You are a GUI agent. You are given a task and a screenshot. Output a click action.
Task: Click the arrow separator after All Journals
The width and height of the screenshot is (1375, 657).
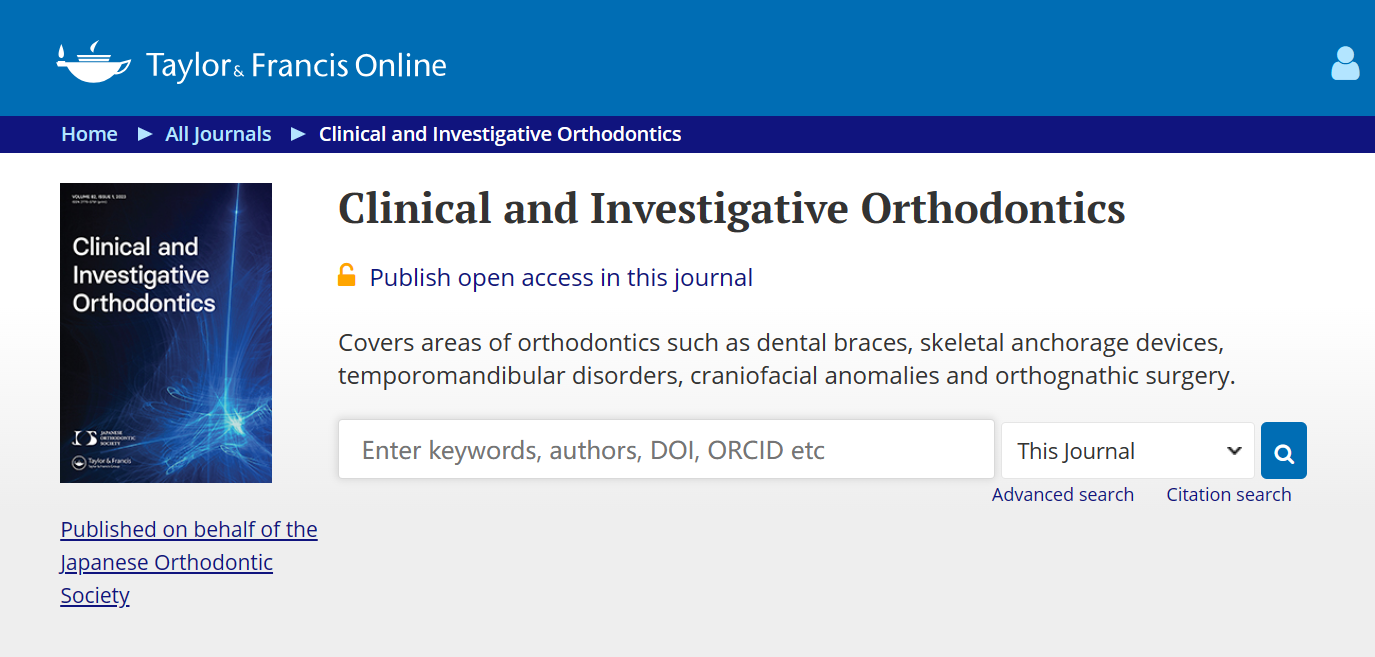[x=298, y=133]
